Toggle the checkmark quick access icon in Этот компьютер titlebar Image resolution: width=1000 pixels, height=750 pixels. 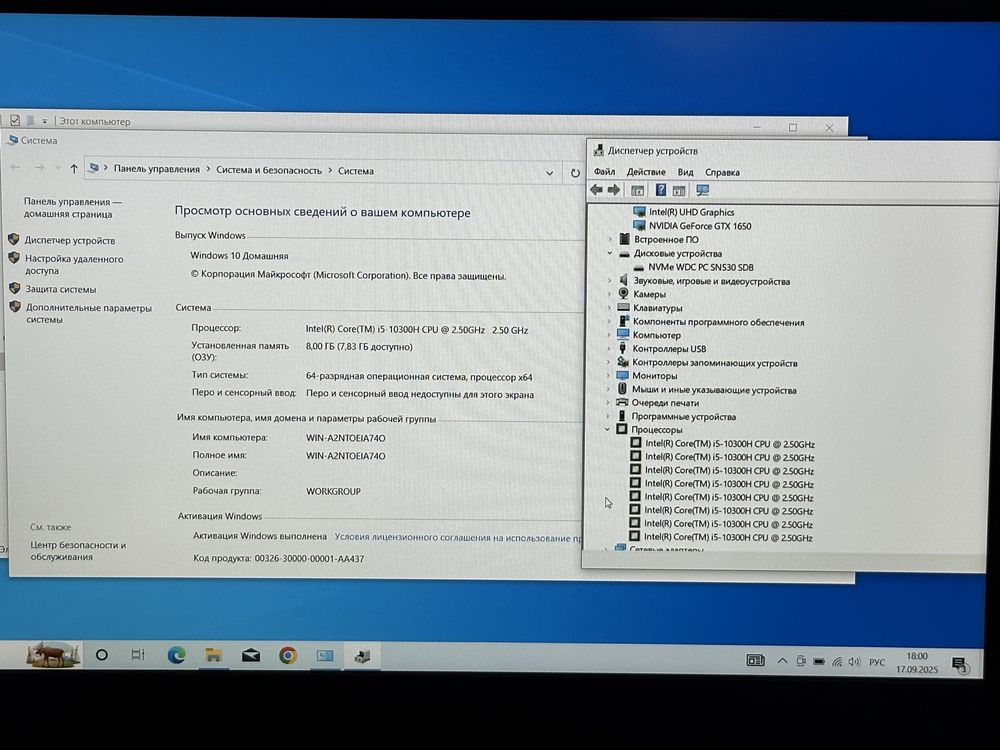[x=15, y=120]
